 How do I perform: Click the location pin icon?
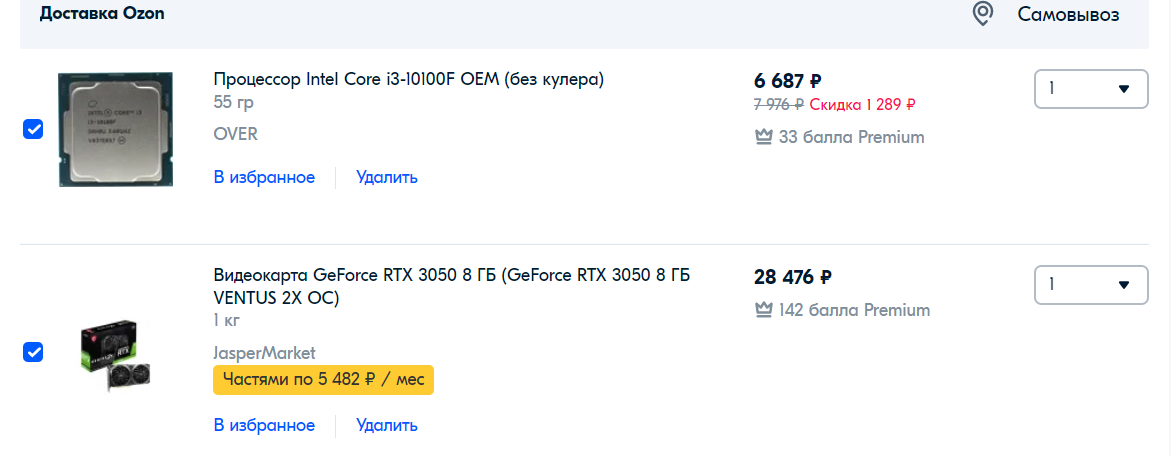click(983, 14)
